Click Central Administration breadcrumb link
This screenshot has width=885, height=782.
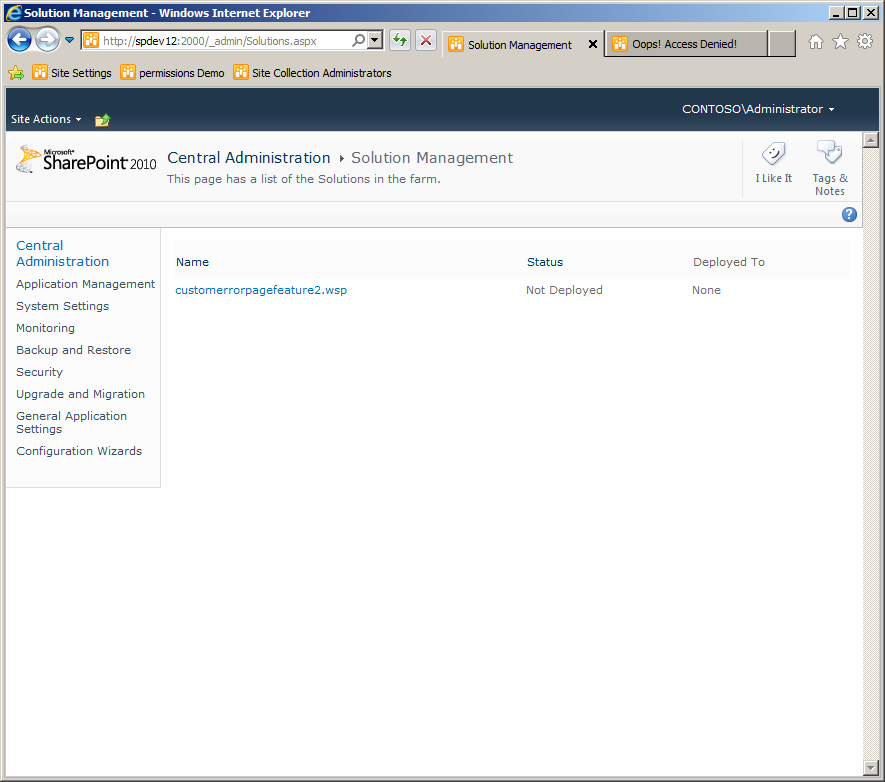[249, 158]
